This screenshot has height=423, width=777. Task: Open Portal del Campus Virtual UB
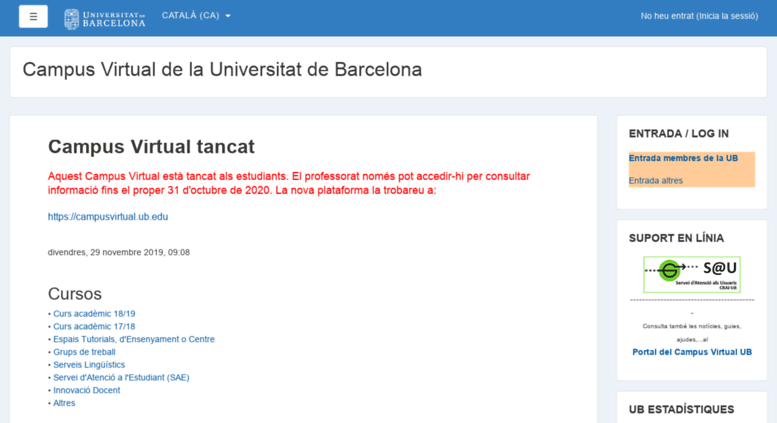692,352
